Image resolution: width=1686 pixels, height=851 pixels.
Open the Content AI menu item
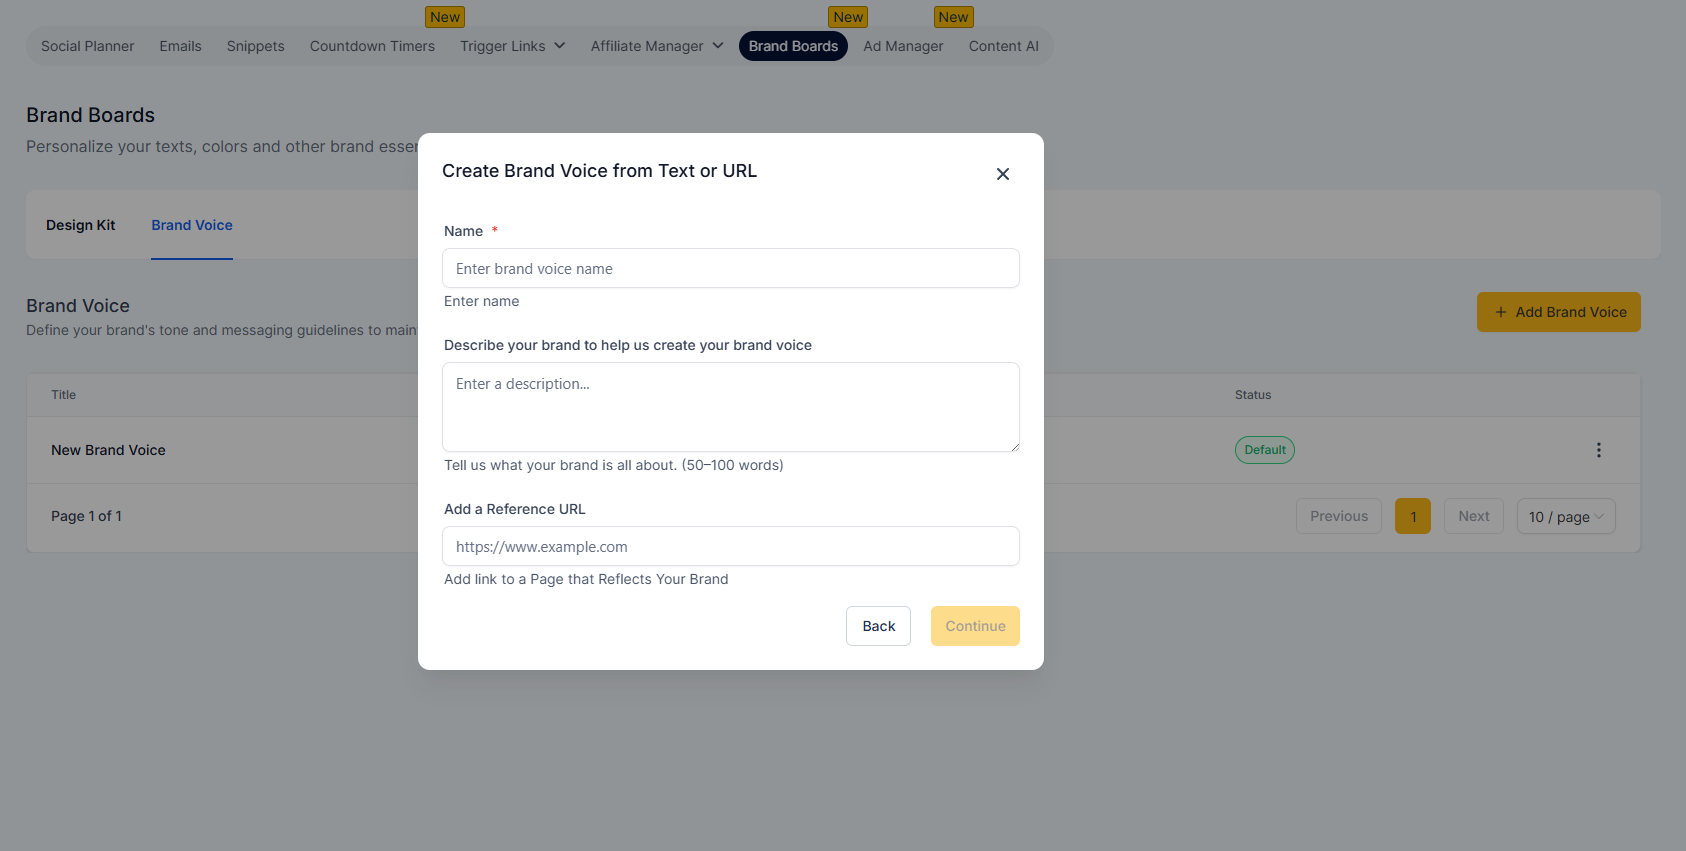(1003, 46)
